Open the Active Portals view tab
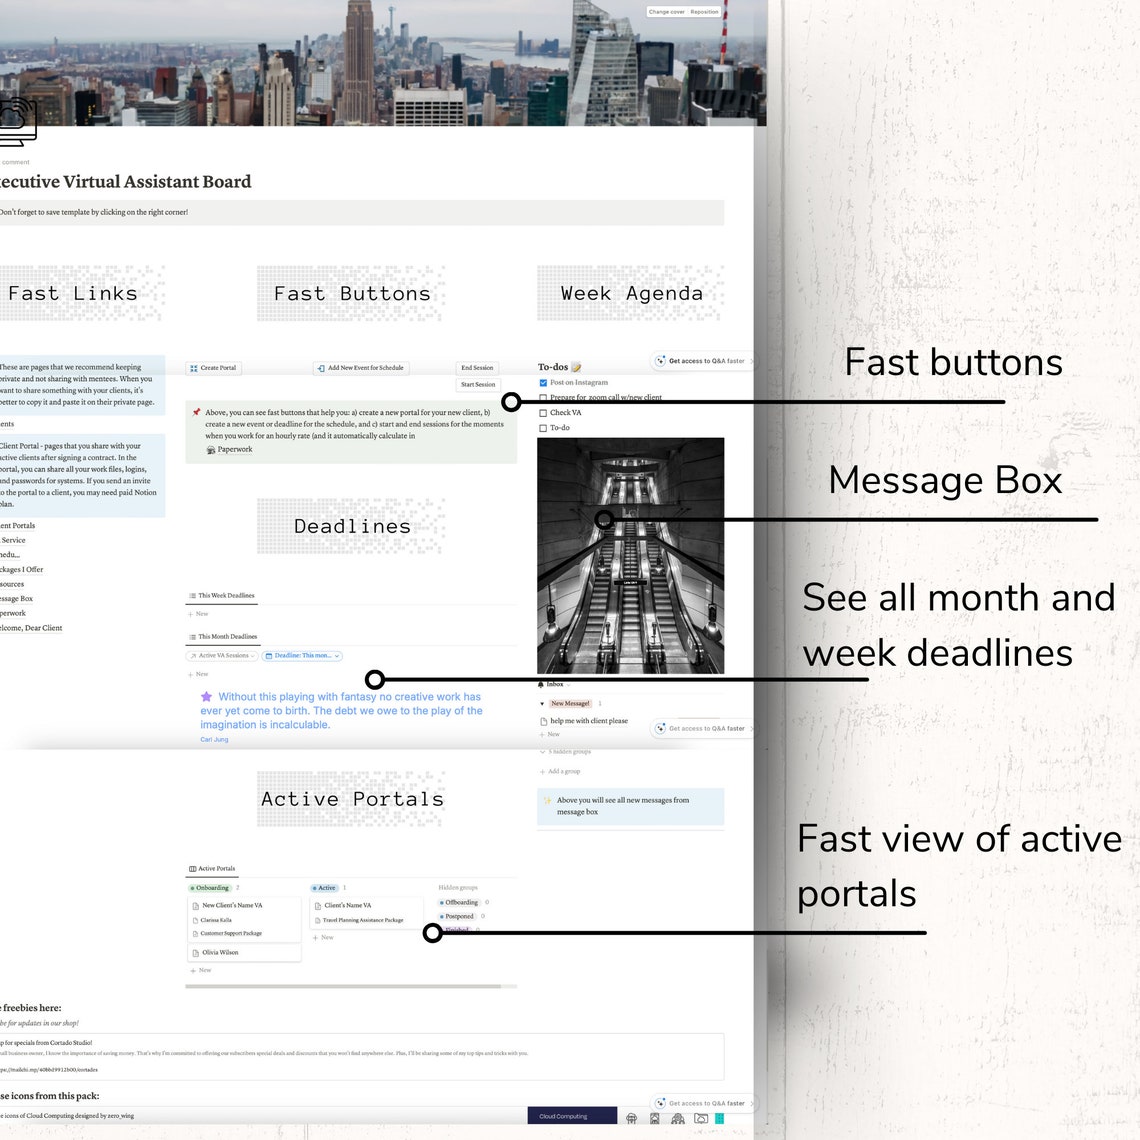 point(215,868)
